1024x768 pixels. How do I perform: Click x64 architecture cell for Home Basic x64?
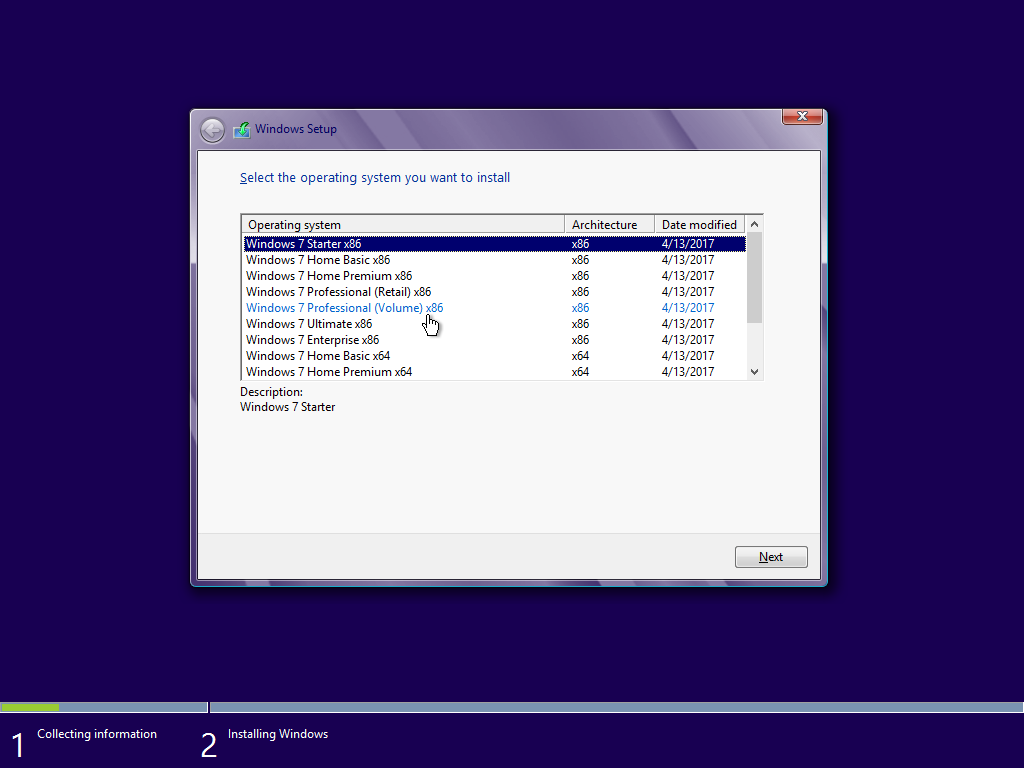click(580, 356)
